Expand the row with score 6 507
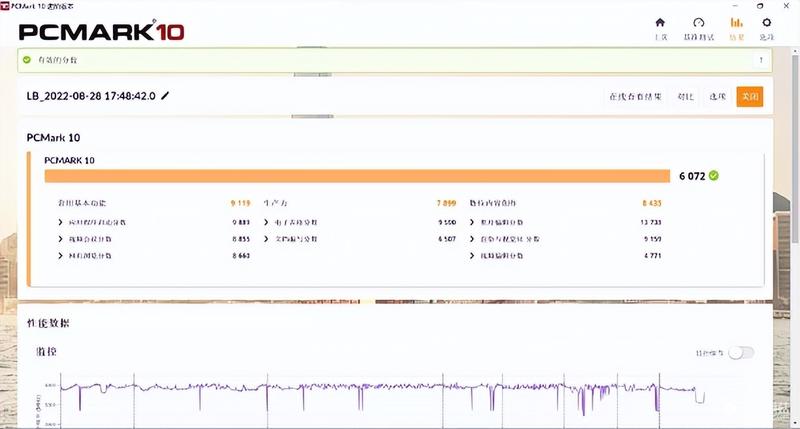The width and height of the screenshot is (800, 429). click(x=266, y=239)
